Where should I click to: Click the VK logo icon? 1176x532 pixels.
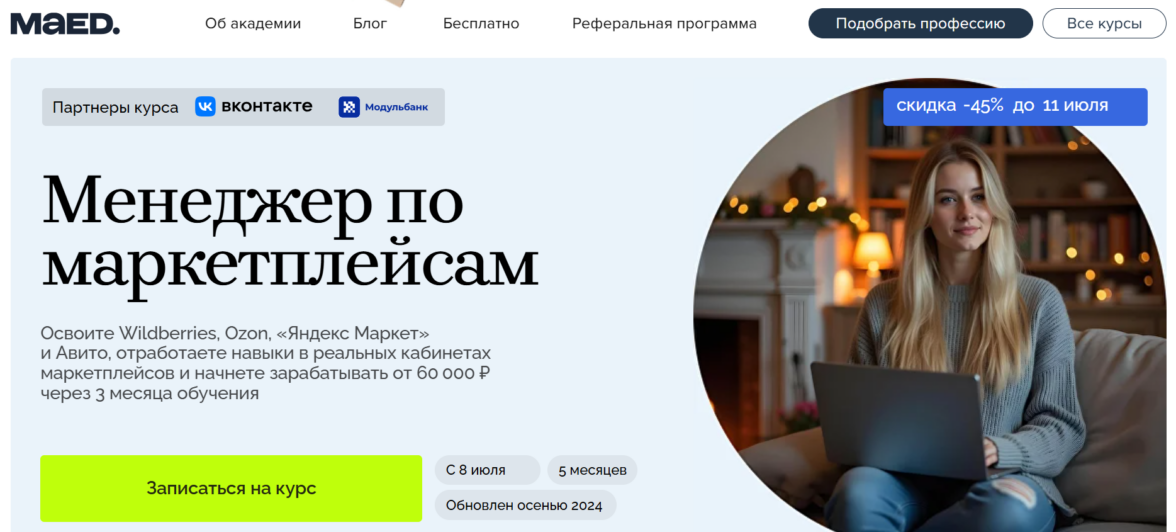205,107
